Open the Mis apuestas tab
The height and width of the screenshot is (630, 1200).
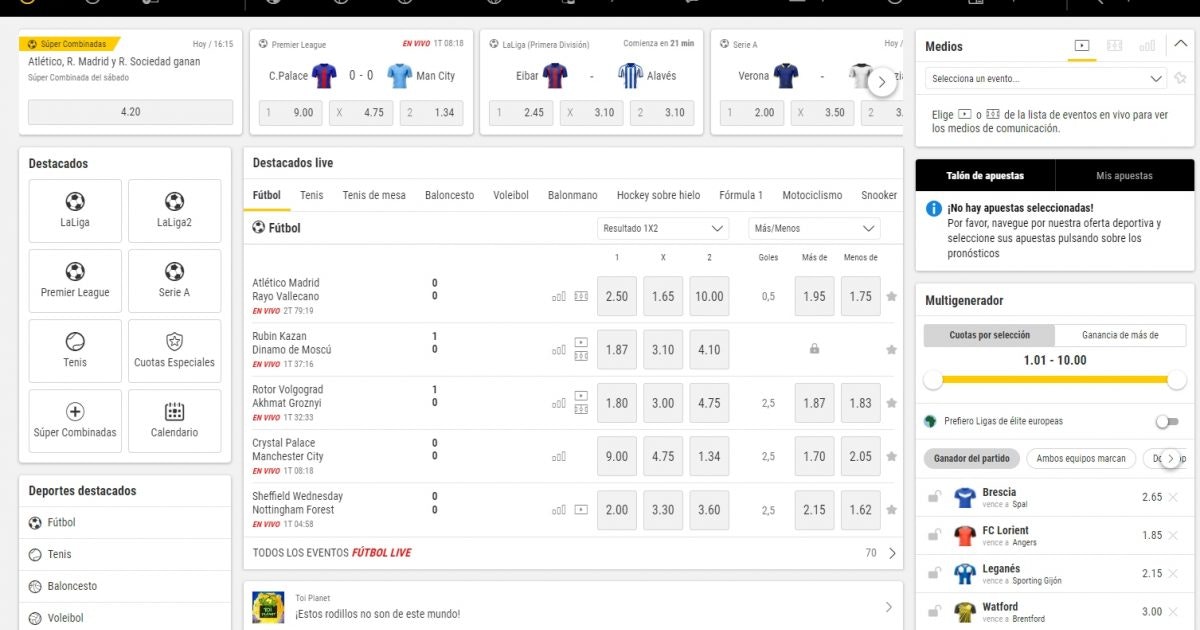(x=1124, y=176)
